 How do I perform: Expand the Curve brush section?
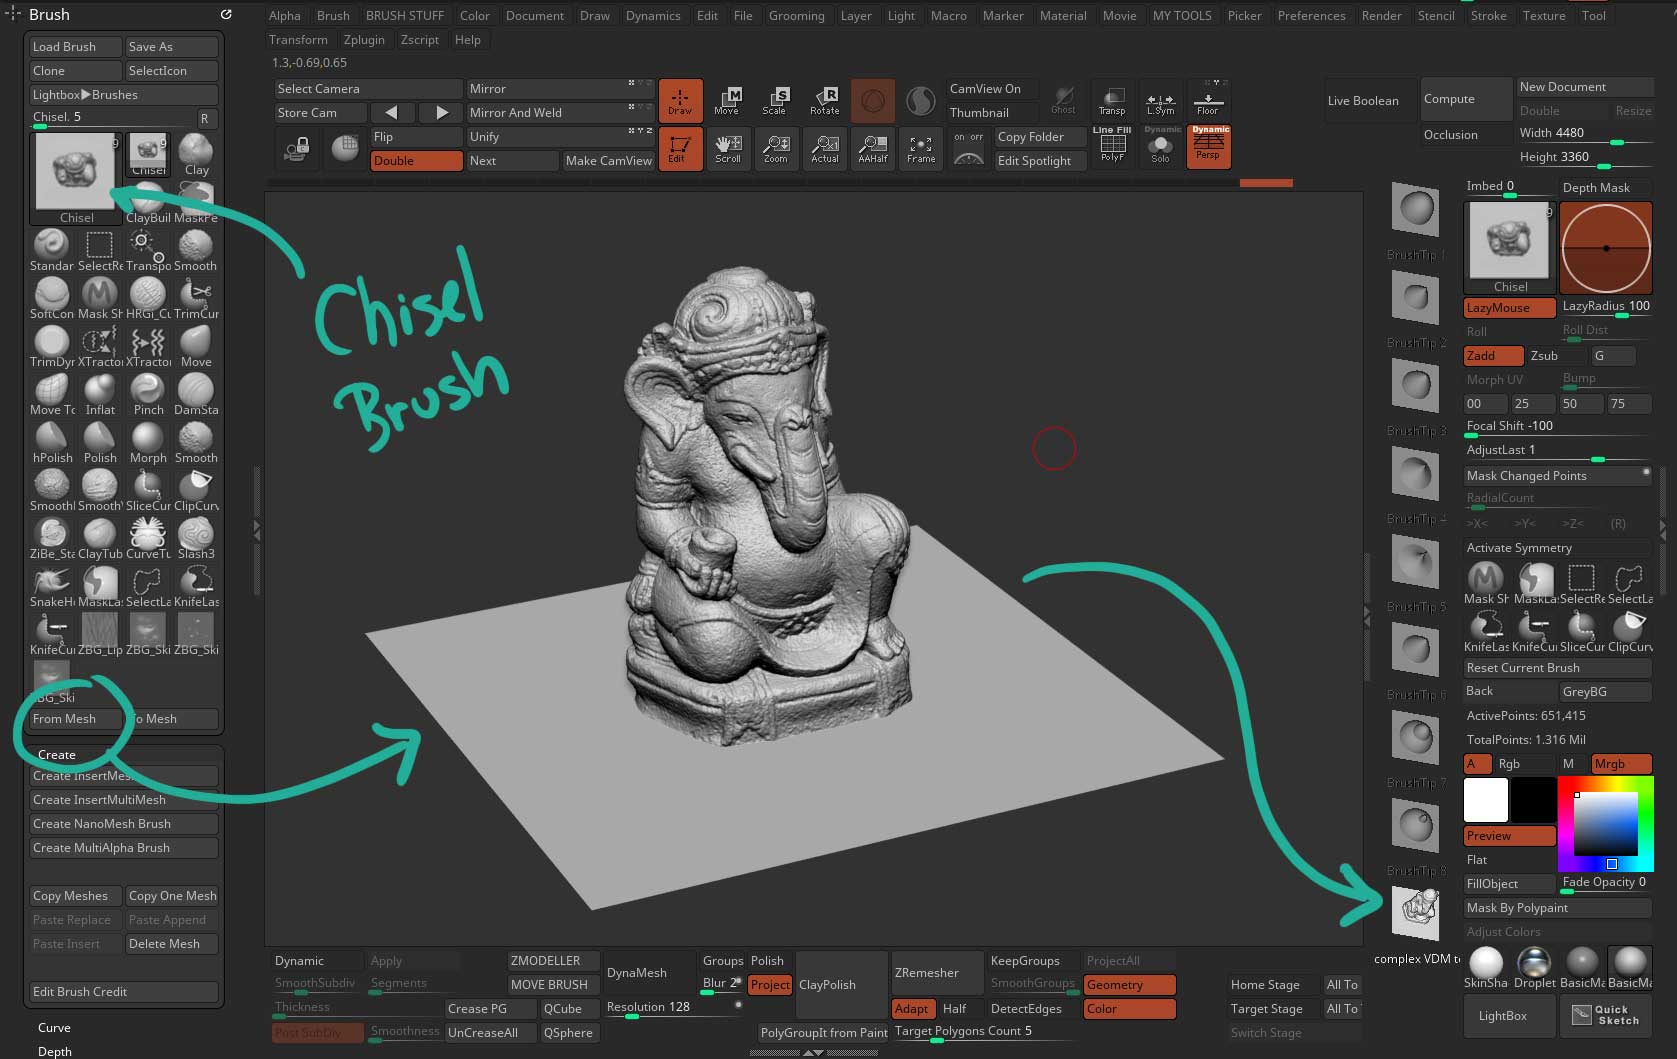click(x=54, y=1028)
